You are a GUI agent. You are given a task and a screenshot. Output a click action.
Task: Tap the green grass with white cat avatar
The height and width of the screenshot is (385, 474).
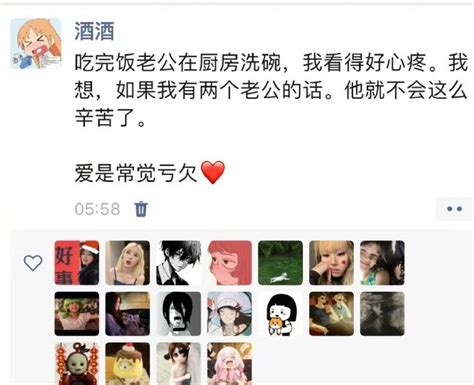click(x=280, y=263)
